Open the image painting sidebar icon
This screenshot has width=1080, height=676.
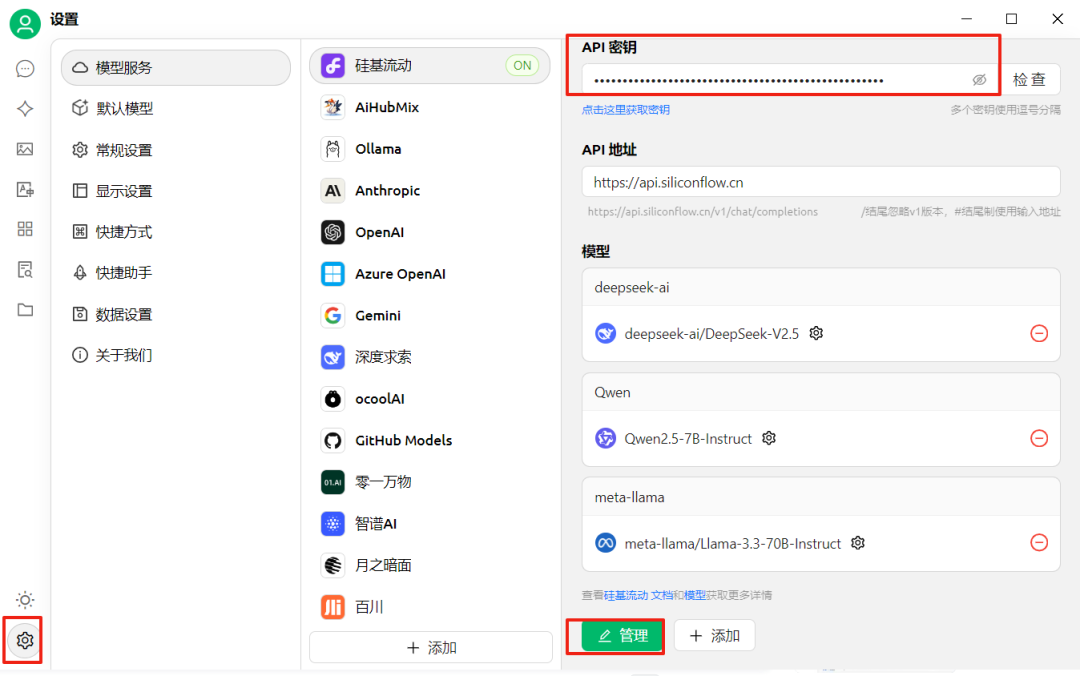[x=25, y=149]
